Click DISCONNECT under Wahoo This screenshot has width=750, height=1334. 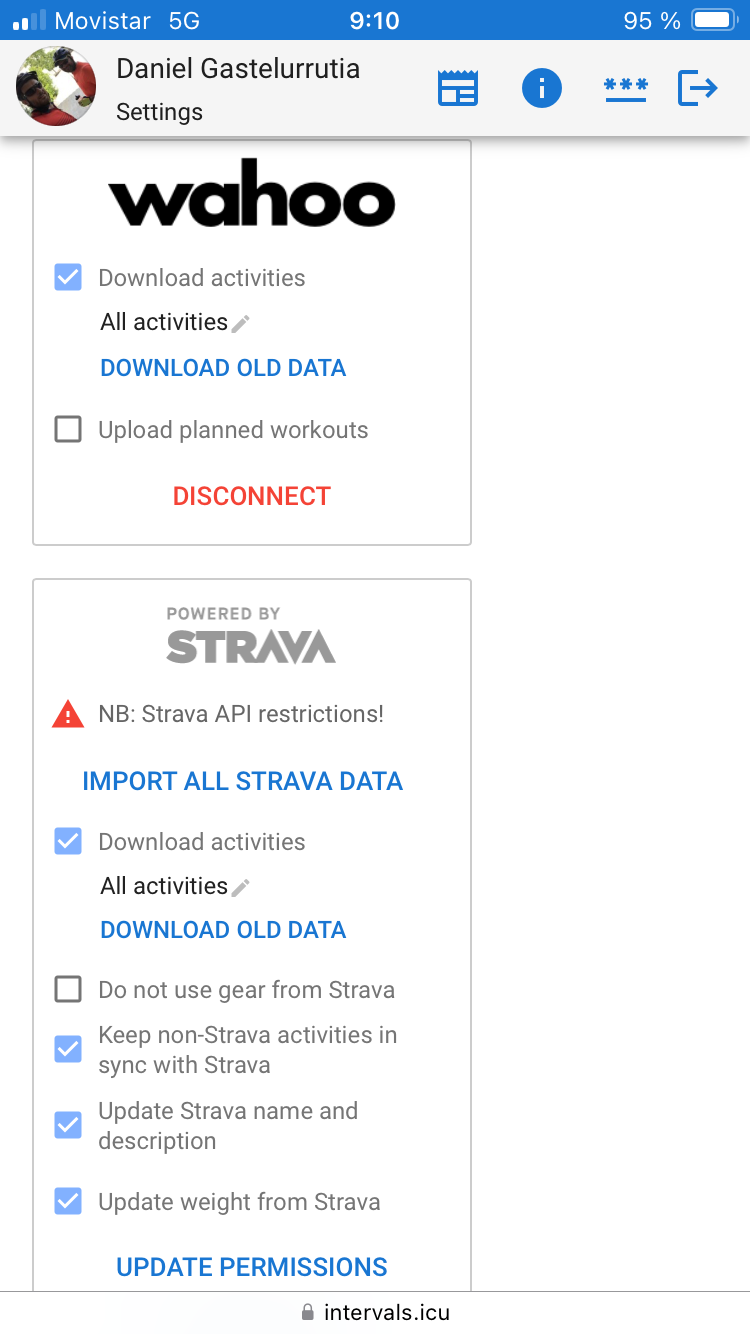coord(252,496)
